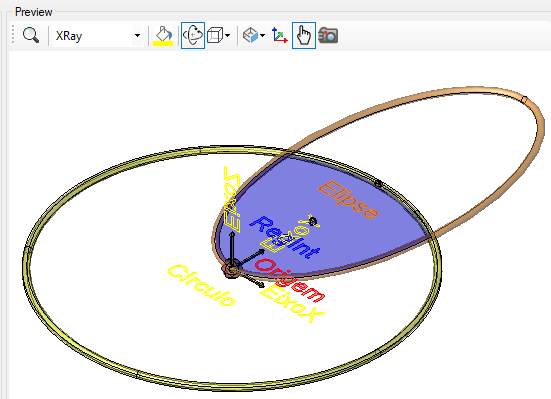Click the paint bucket background color icon

pyautogui.click(x=163, y=34)
